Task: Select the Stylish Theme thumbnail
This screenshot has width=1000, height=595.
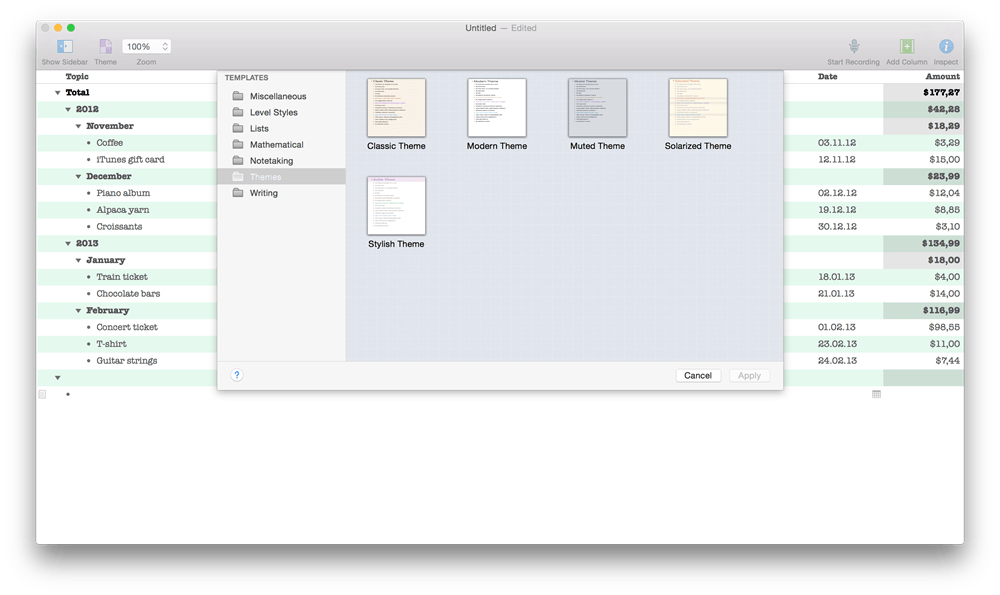Action: click(x=396, y=205)
